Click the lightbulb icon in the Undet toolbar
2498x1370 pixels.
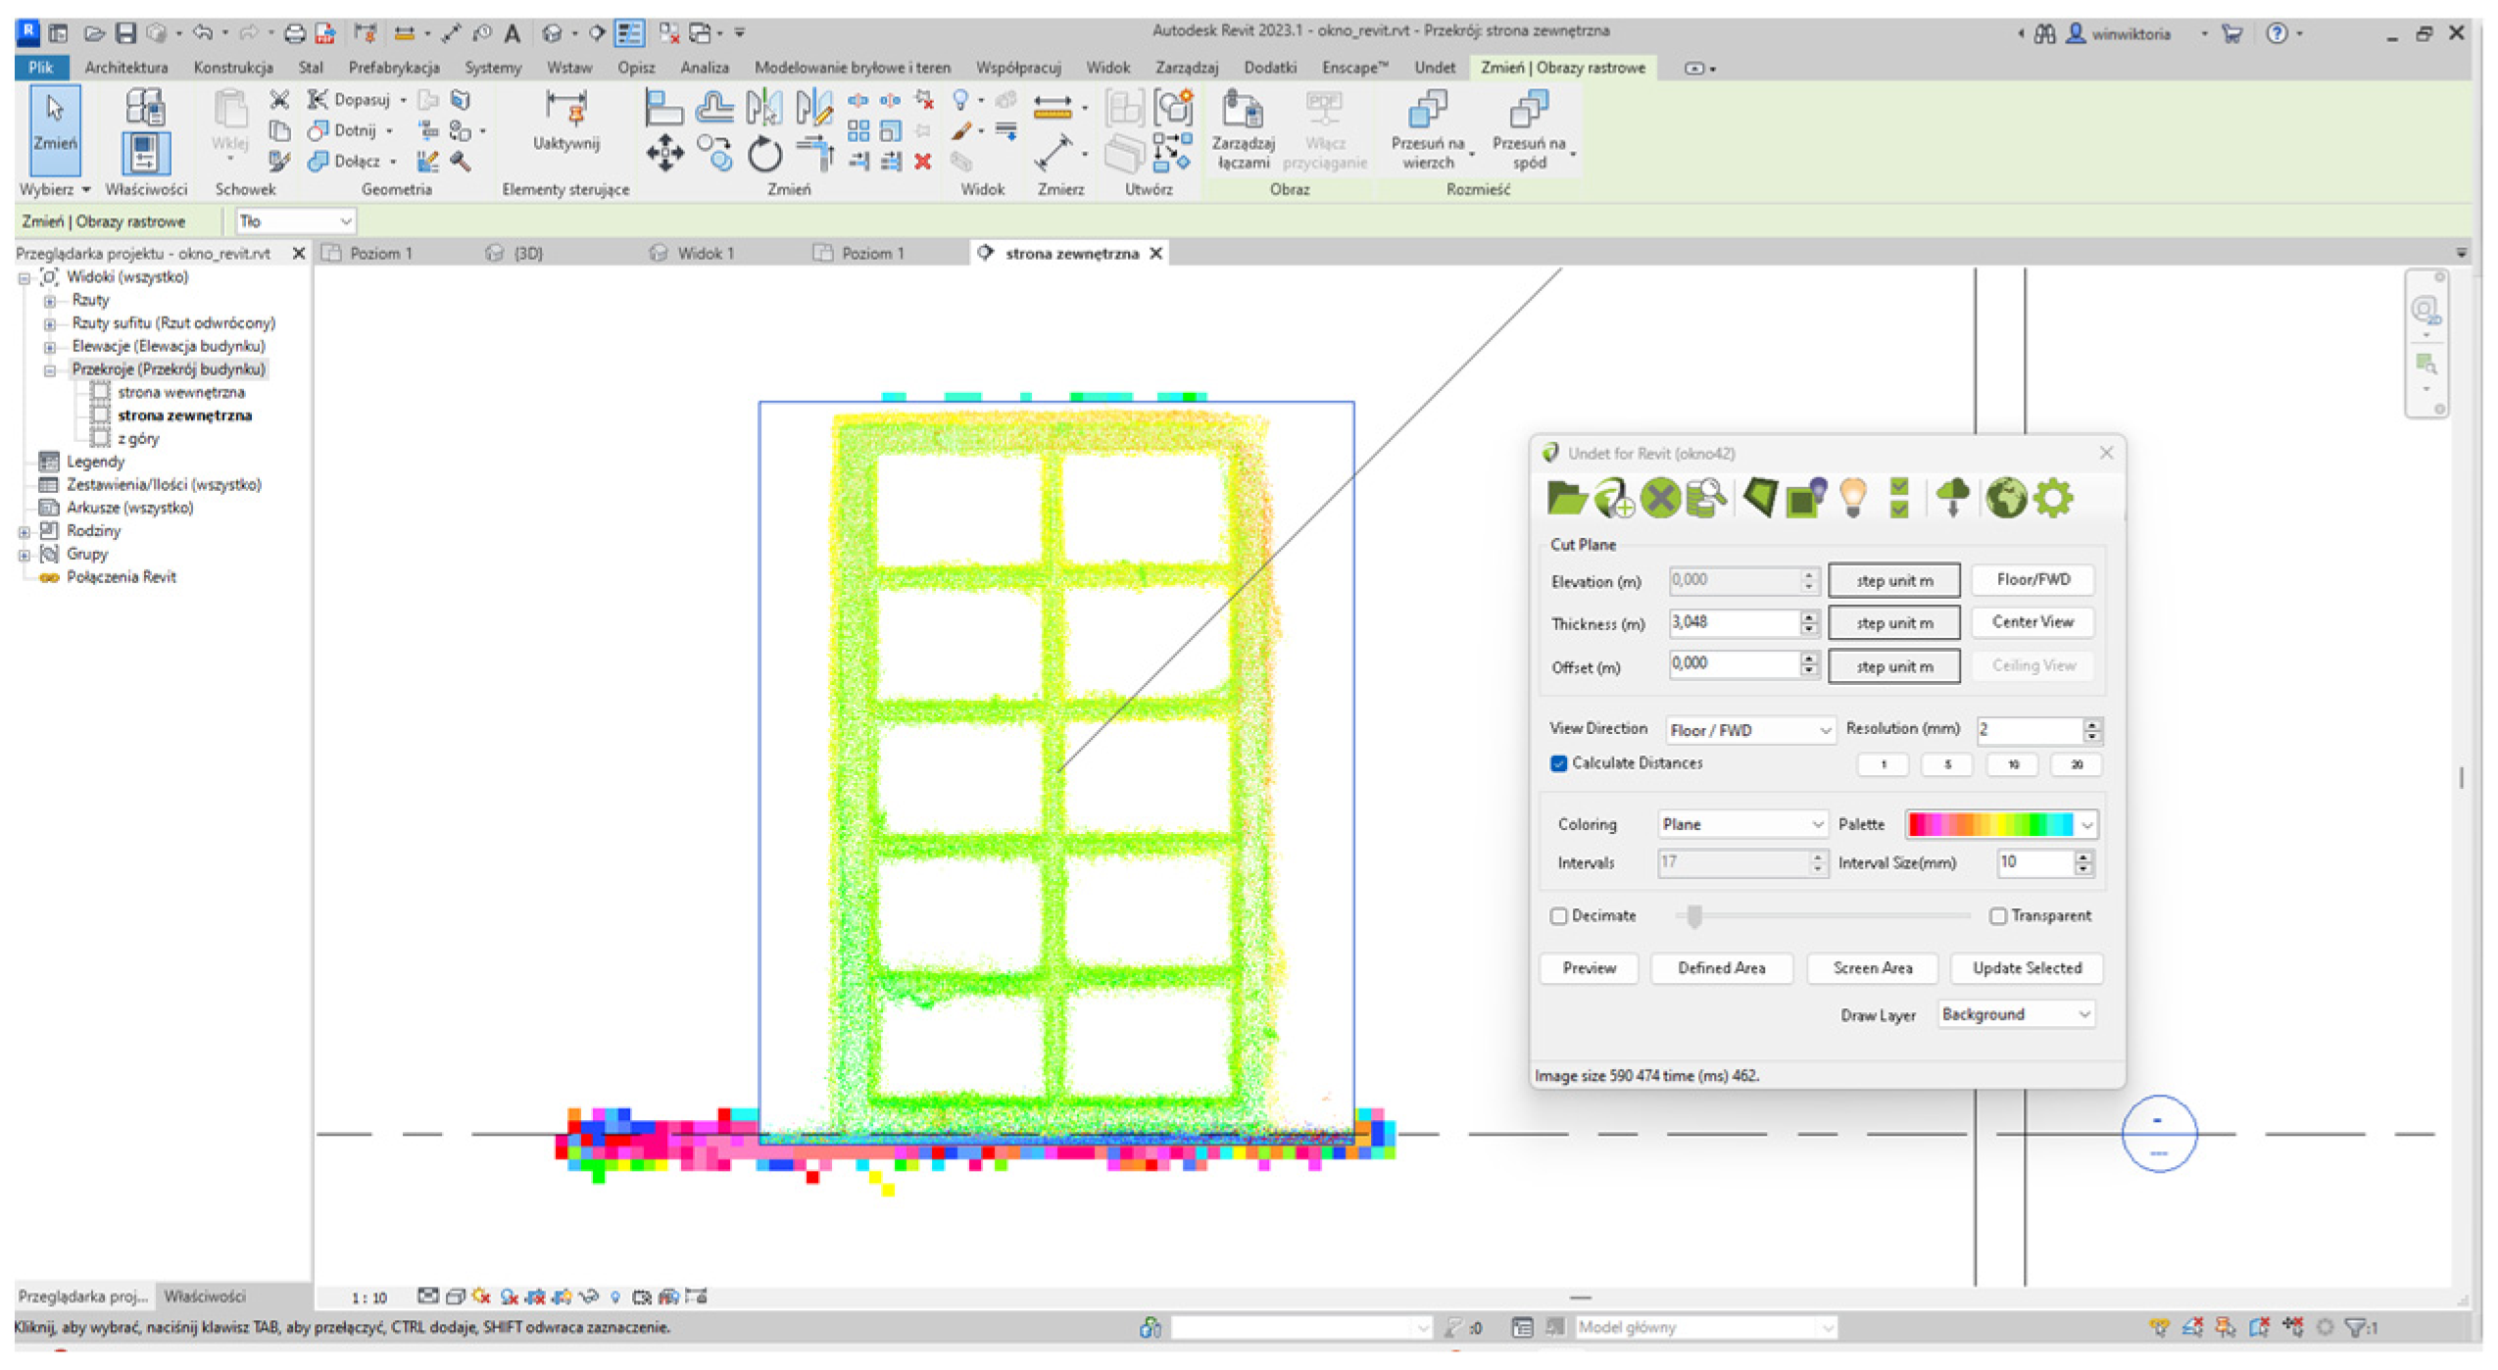pyautogui.click(x=1852, y=497)
